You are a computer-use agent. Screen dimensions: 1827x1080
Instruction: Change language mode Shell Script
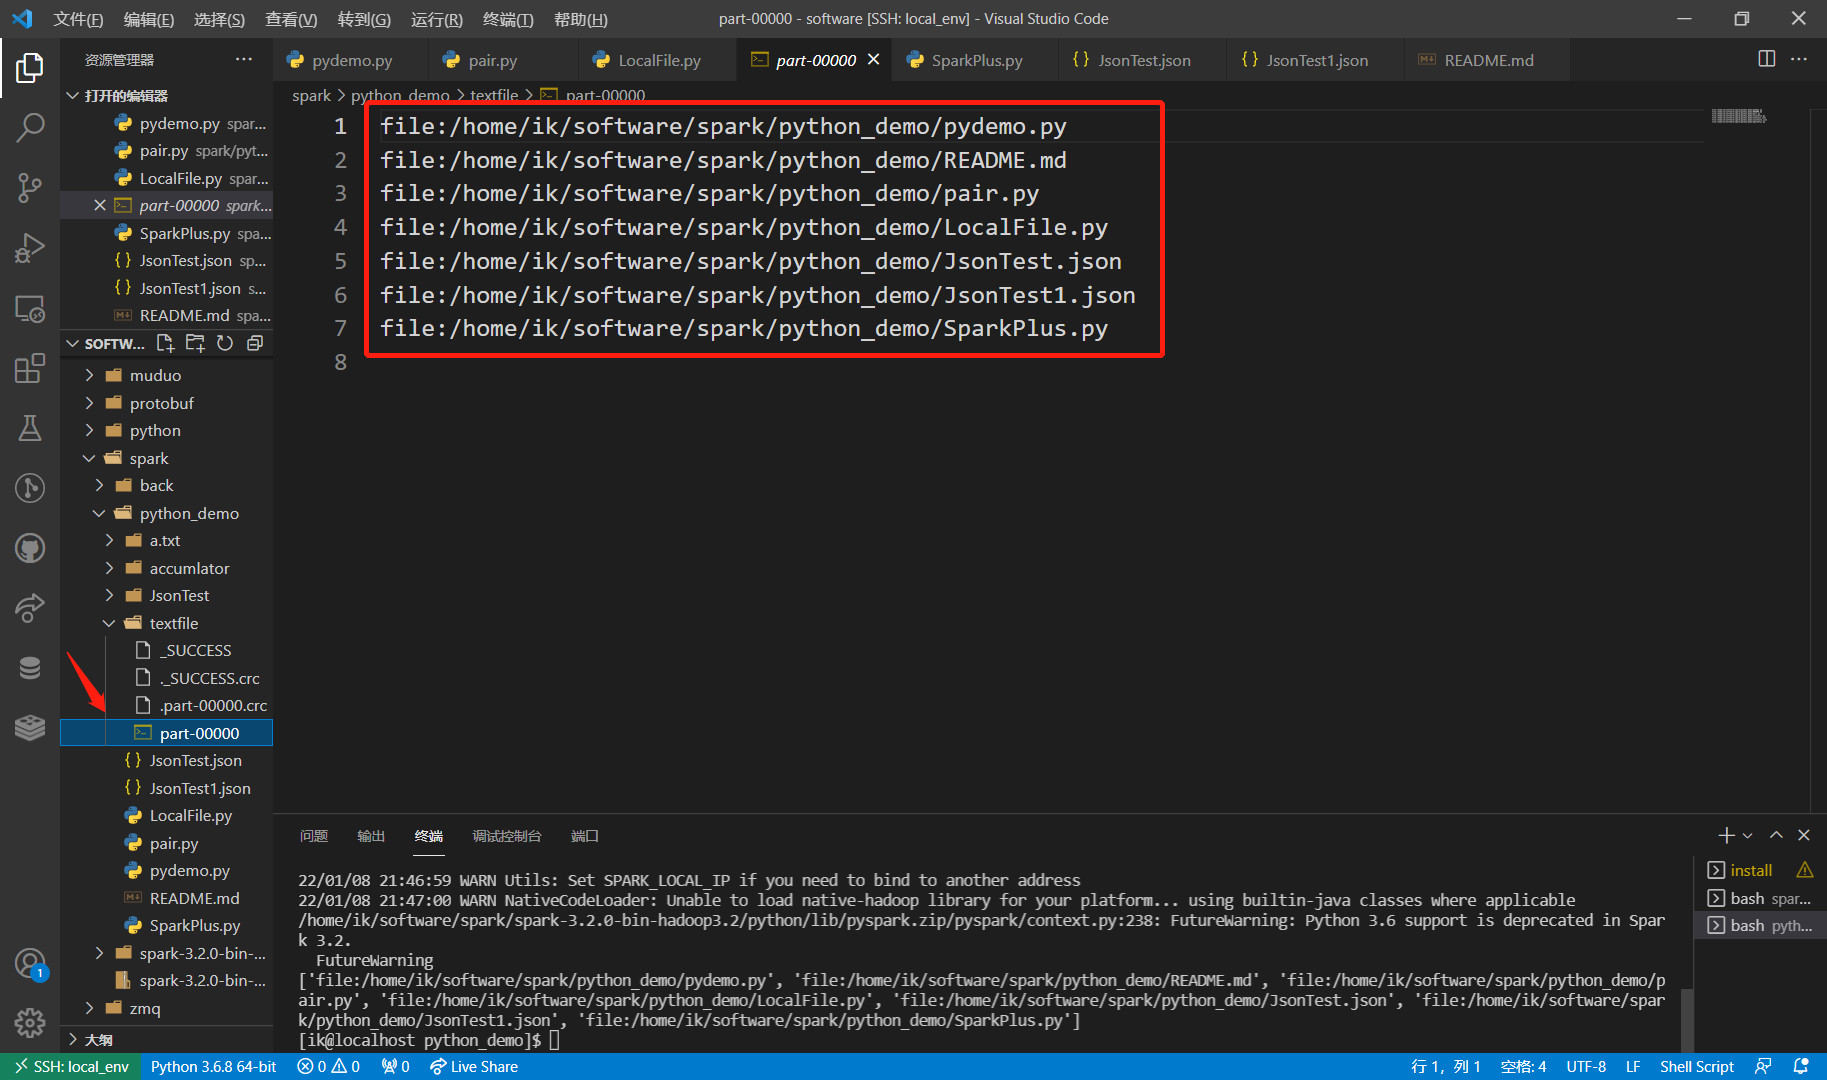point(1696,1066)
